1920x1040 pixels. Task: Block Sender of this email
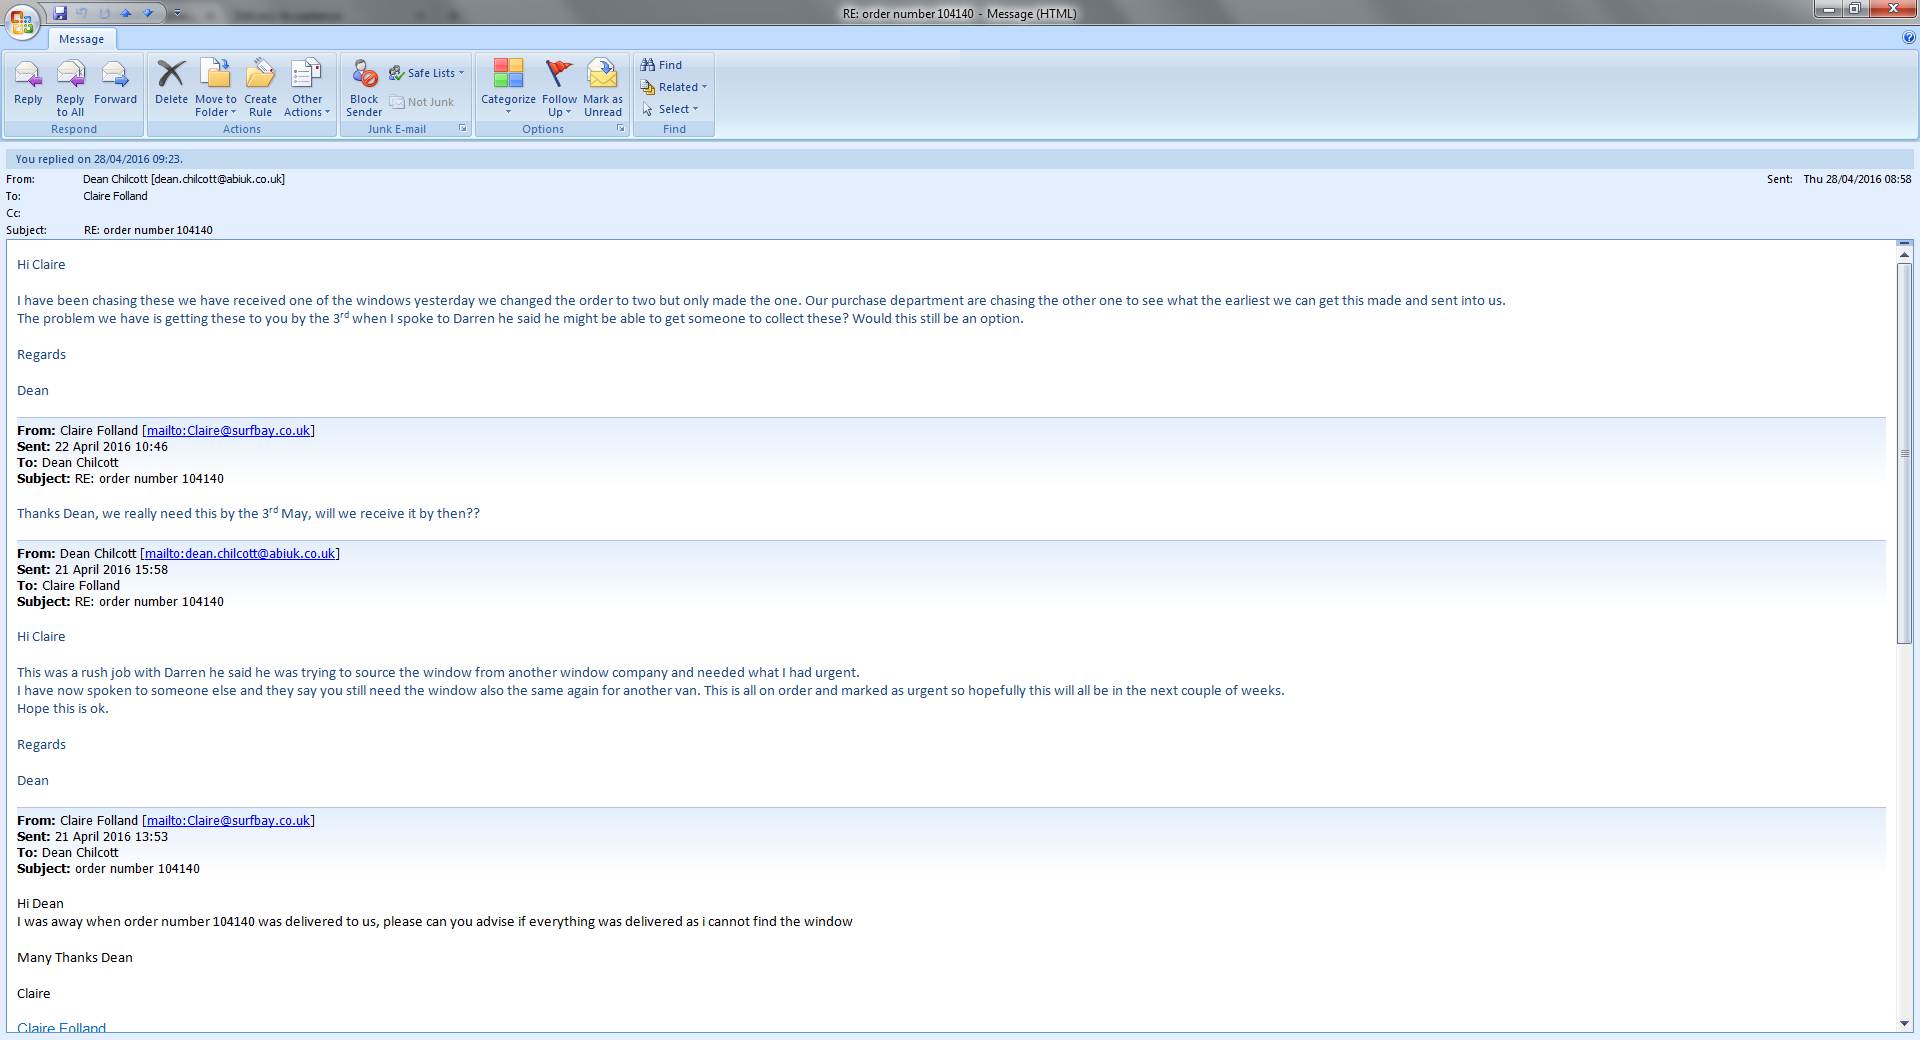(x=364, y=87)
